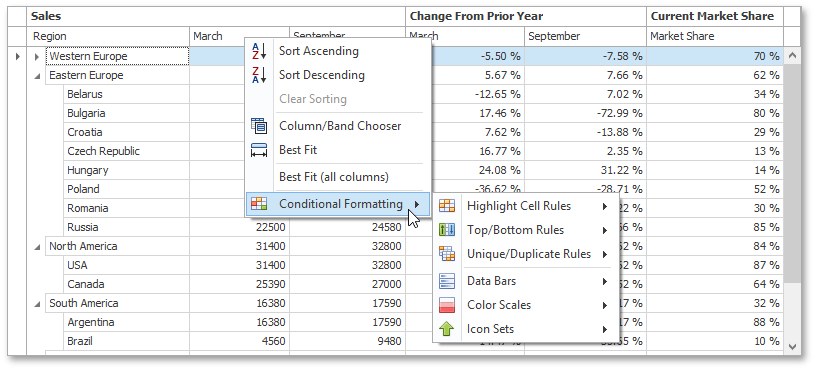Click the Unique/Duplicate Rules icon
Viewport: 815px width, 370px height.
tap(447, 254)
